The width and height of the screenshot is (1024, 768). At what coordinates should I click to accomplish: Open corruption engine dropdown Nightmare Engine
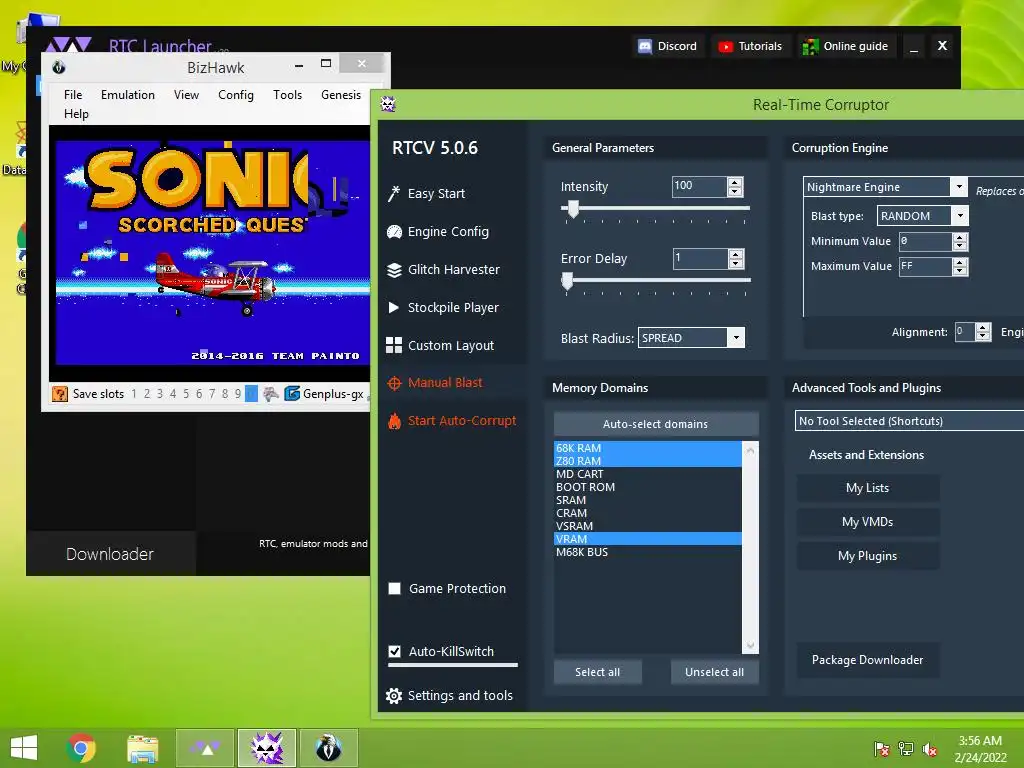[x=959, y=187]
